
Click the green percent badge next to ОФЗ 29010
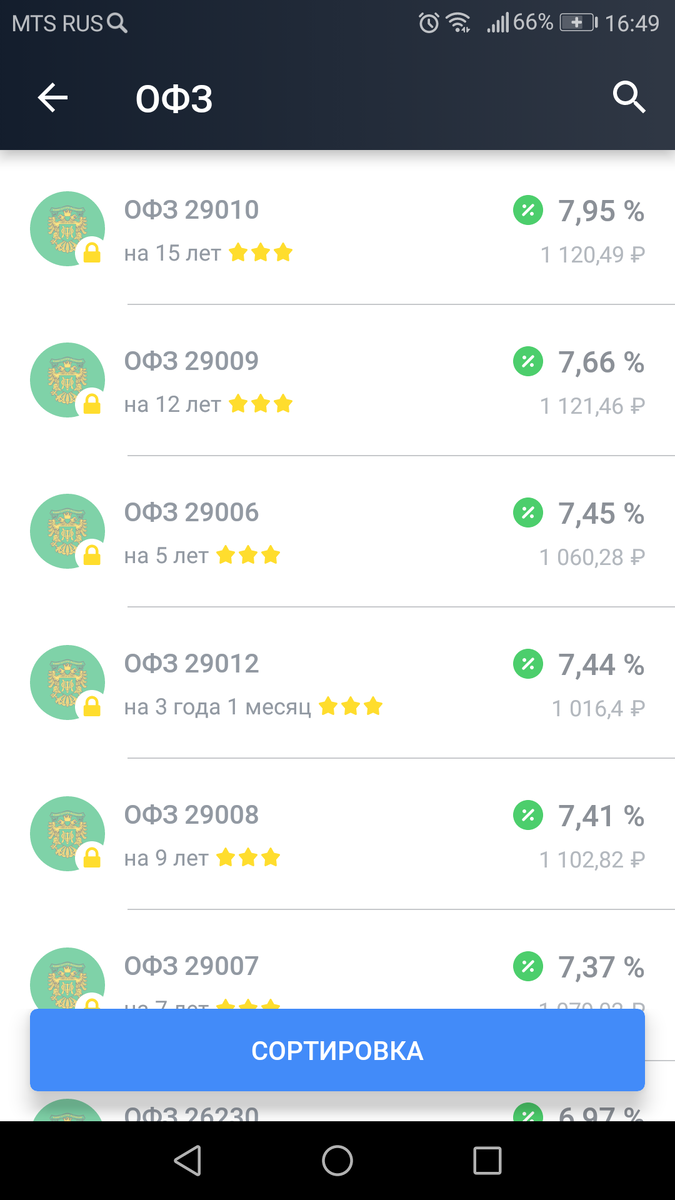(x=527, y=210)
